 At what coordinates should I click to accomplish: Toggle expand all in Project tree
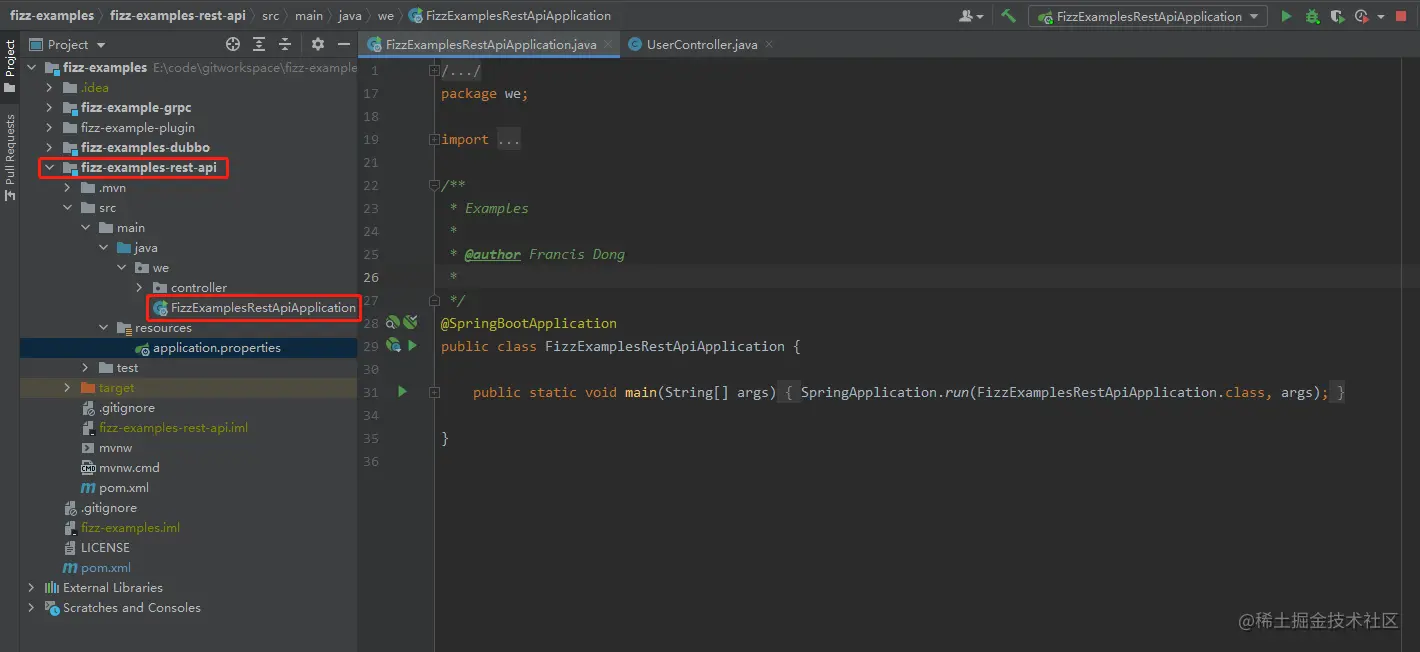258,44
